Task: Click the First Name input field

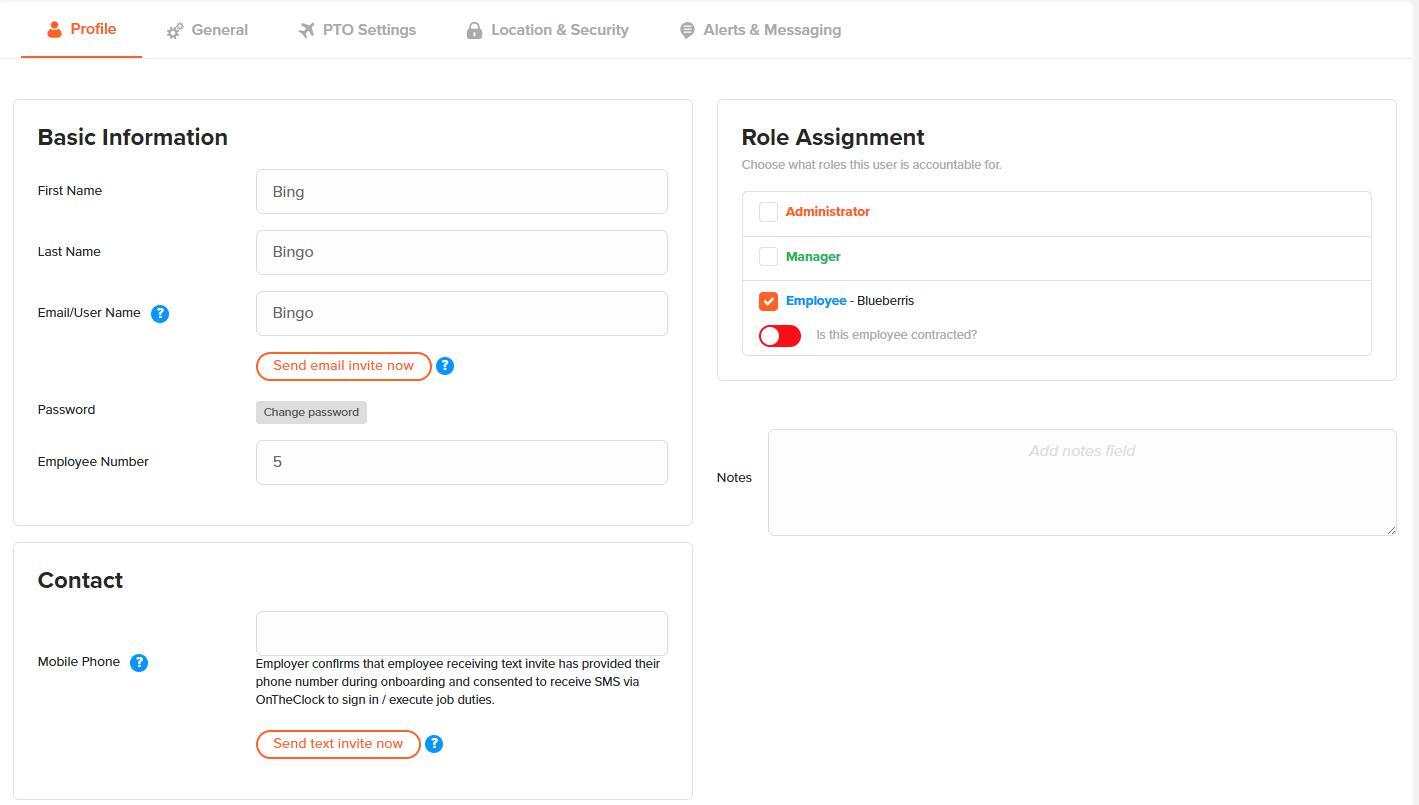Action: (x=461, y=192)
